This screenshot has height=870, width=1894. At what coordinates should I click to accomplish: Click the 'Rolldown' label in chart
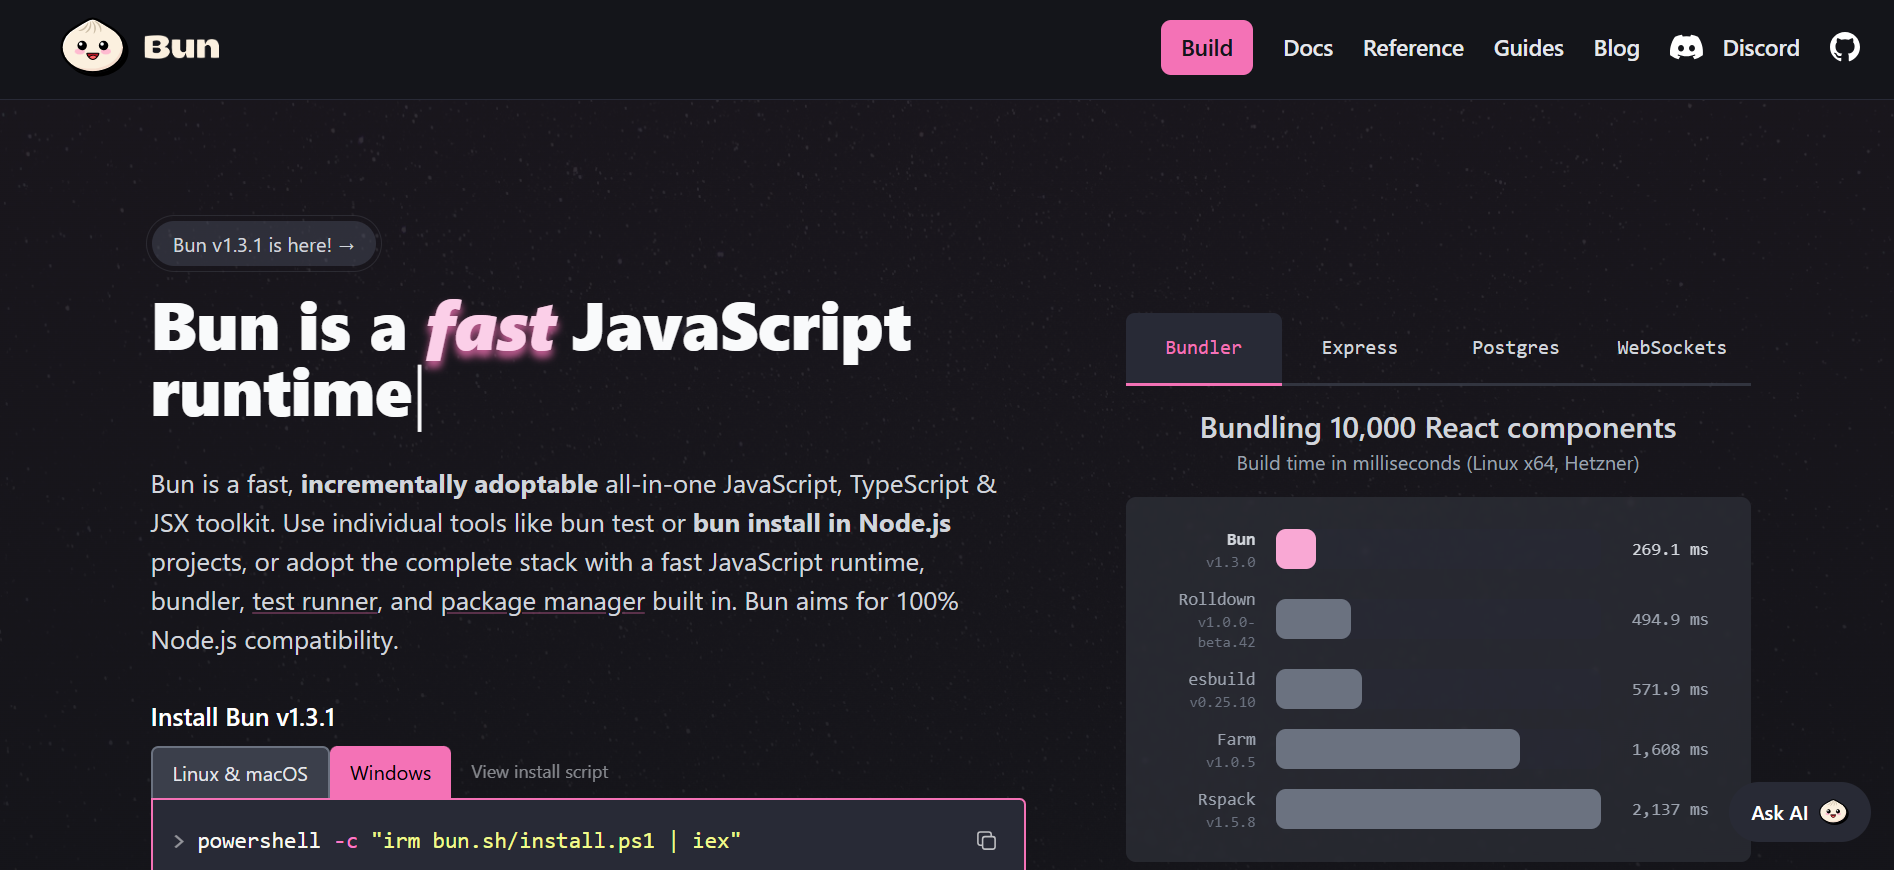click(1216, 599)
